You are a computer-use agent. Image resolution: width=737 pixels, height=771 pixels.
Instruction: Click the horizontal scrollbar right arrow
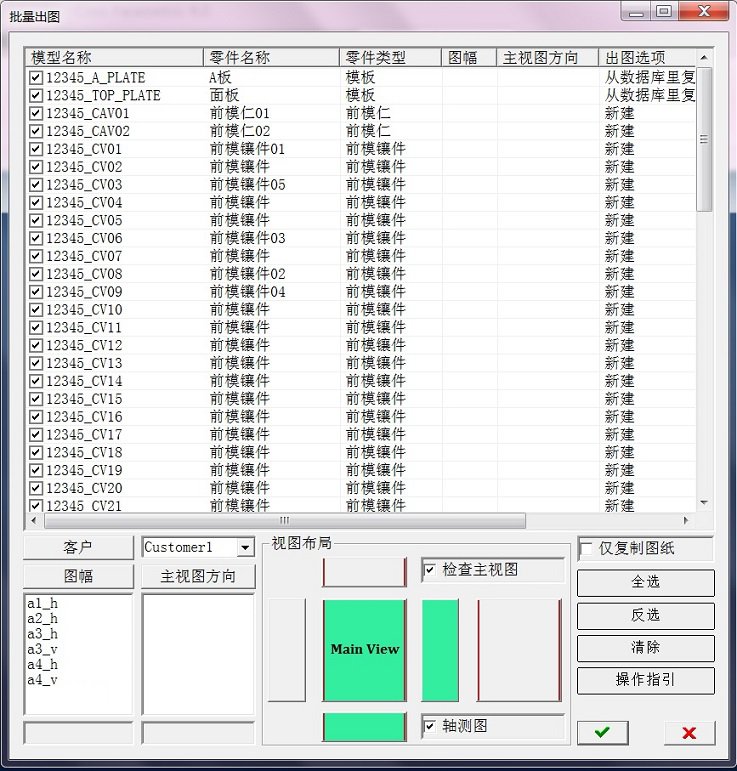pos(686,520)
